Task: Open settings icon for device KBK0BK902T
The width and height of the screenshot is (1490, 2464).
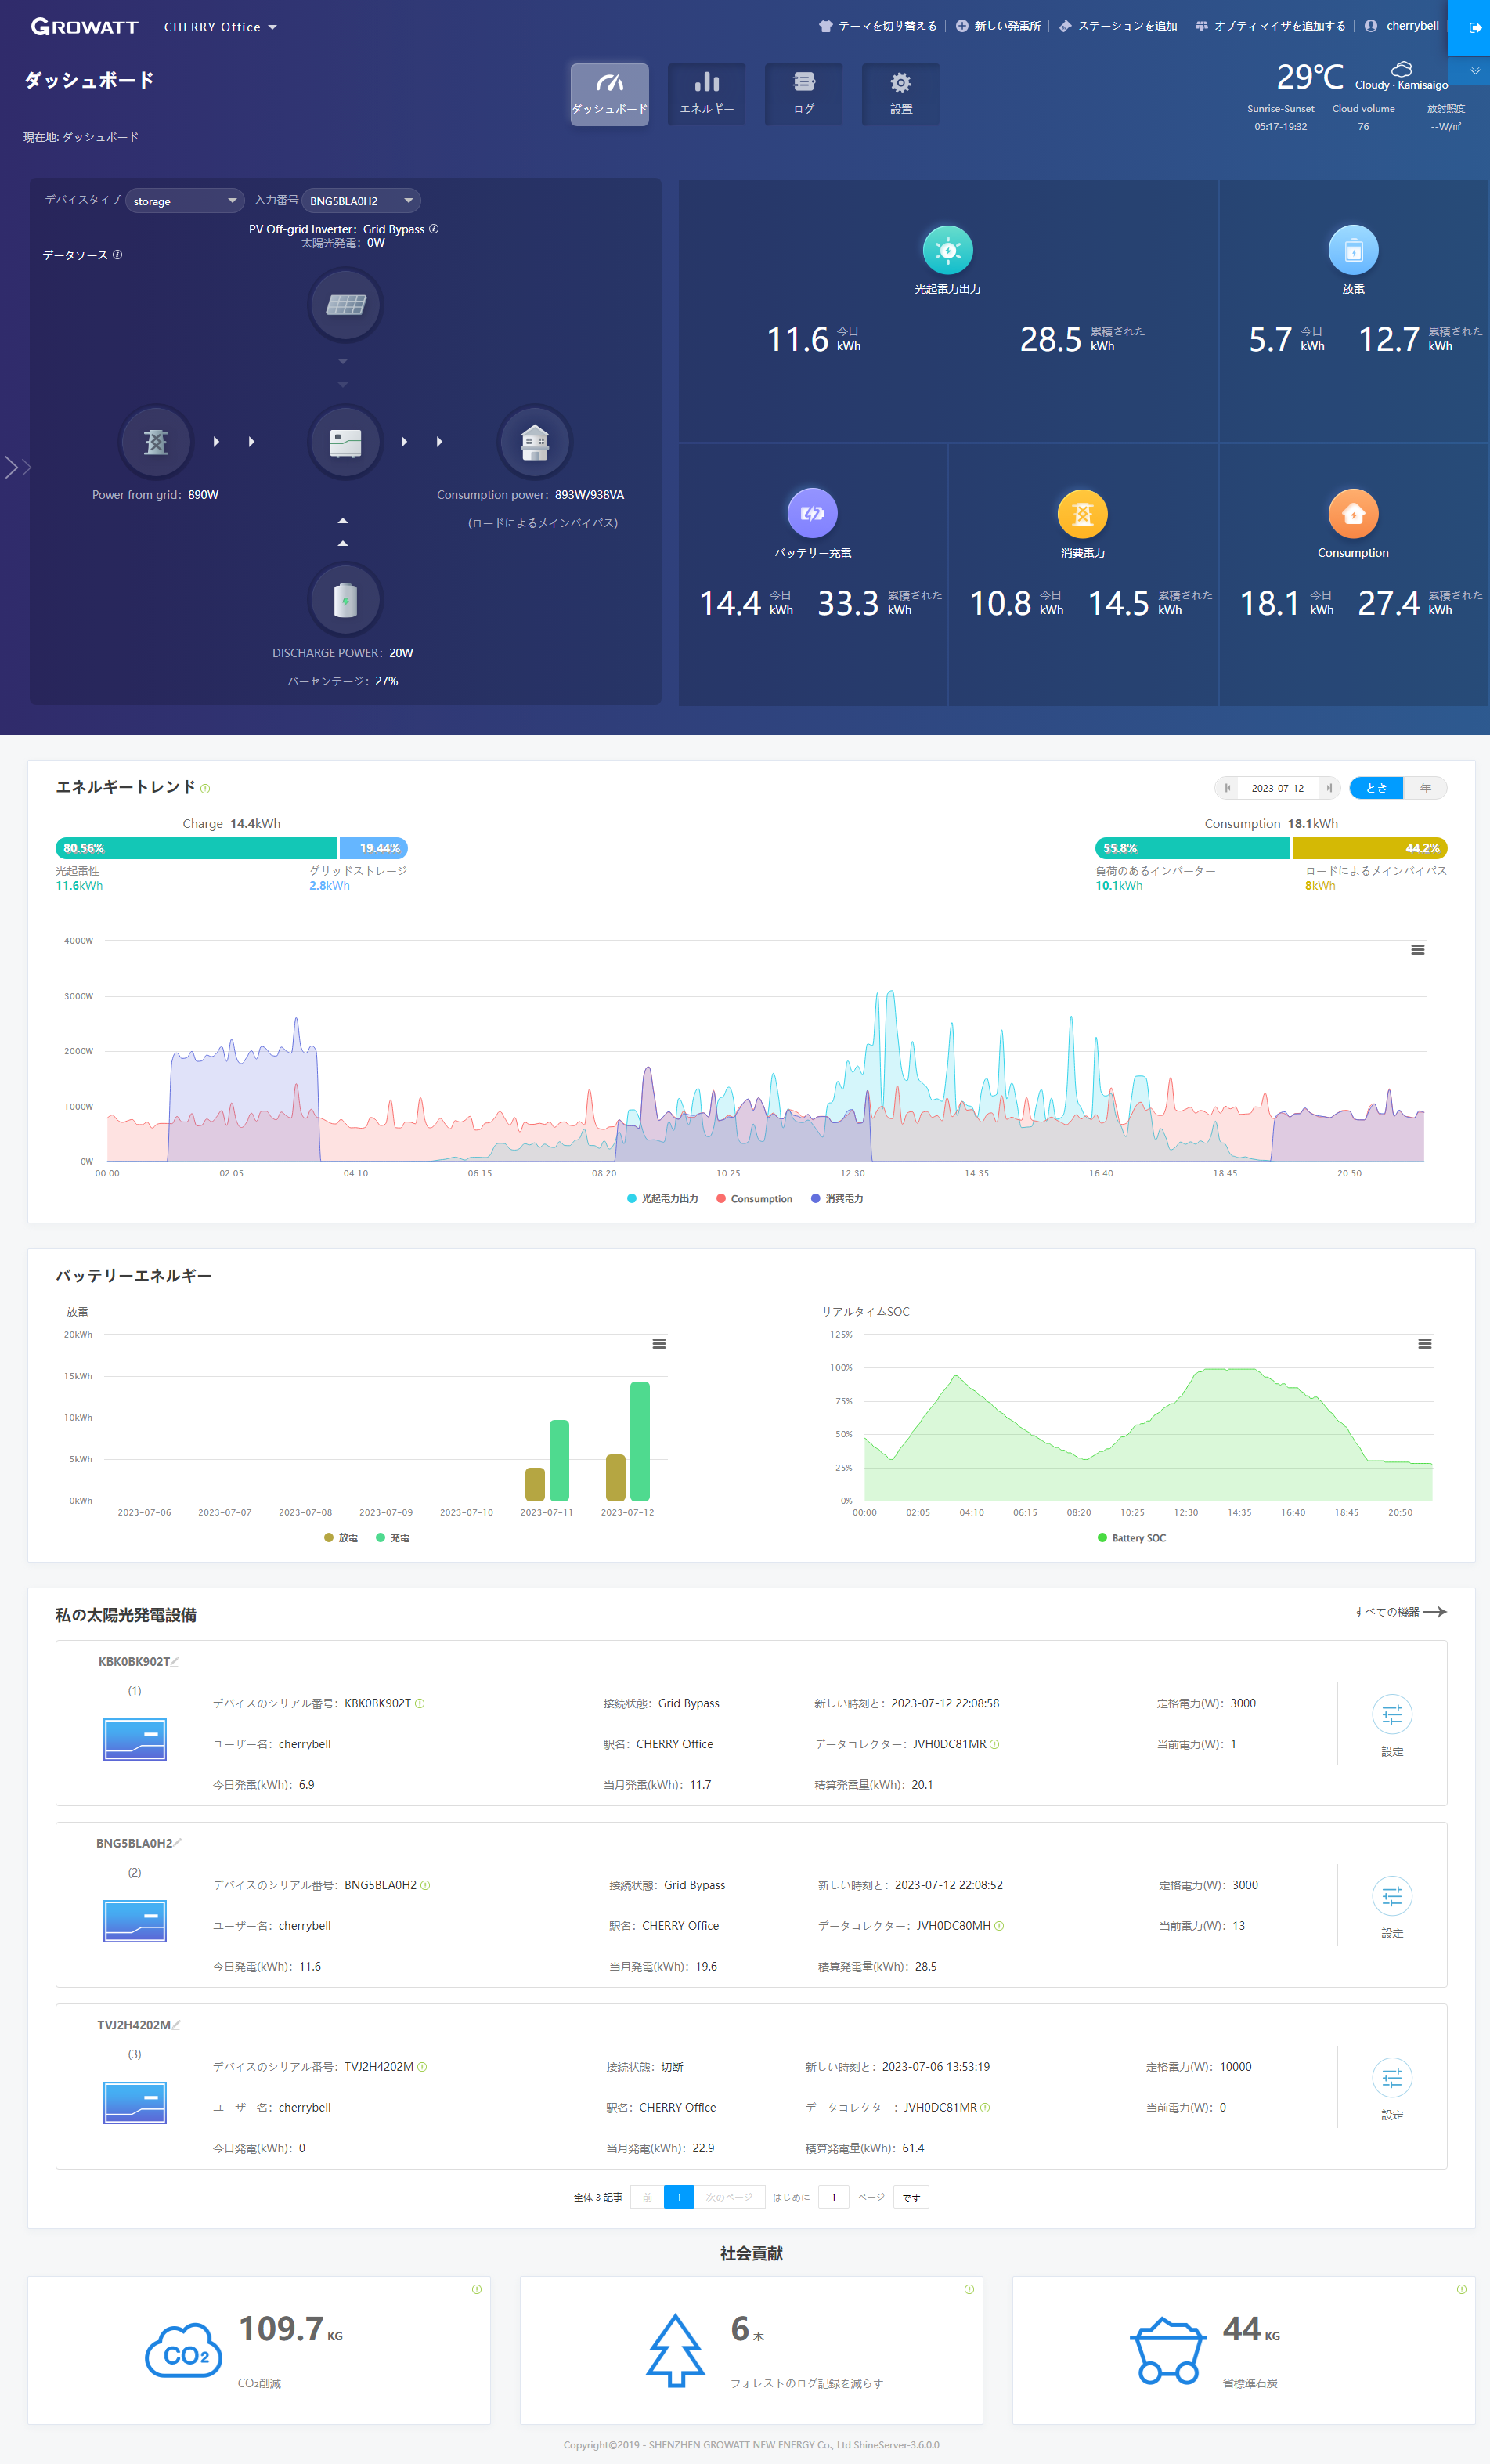Action: (1391, 1715)
